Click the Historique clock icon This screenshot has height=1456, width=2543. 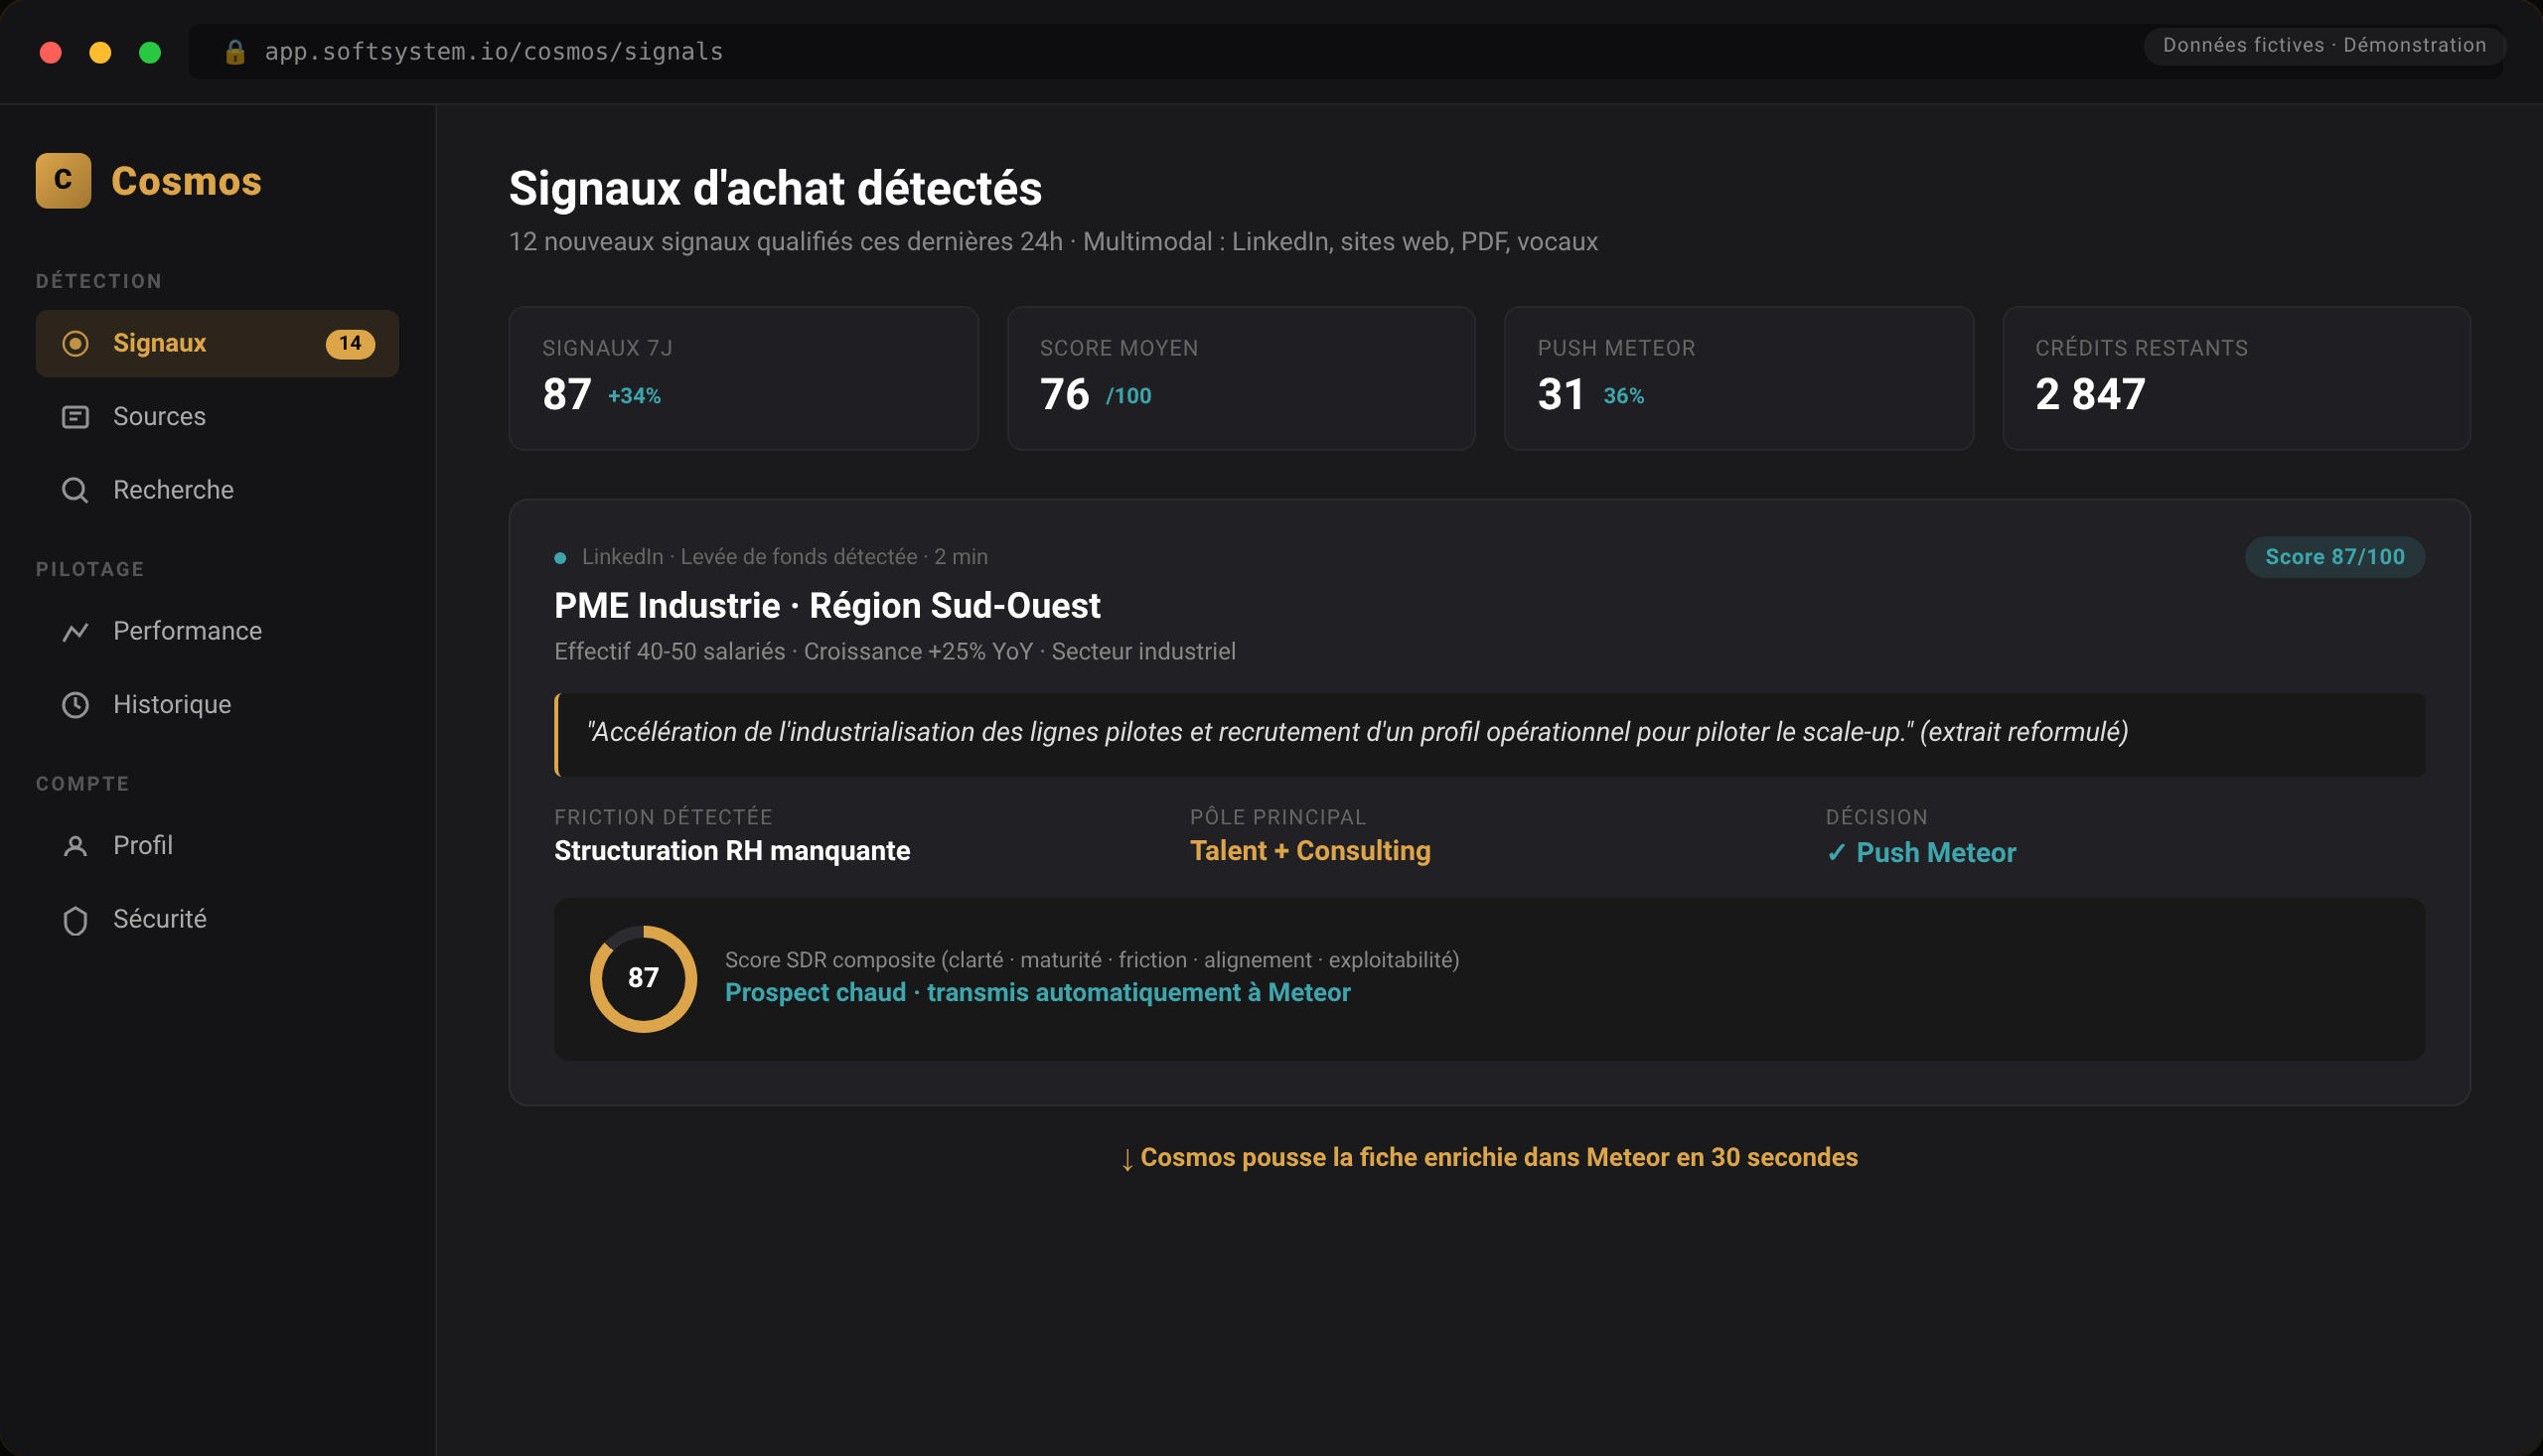(75, 705)
